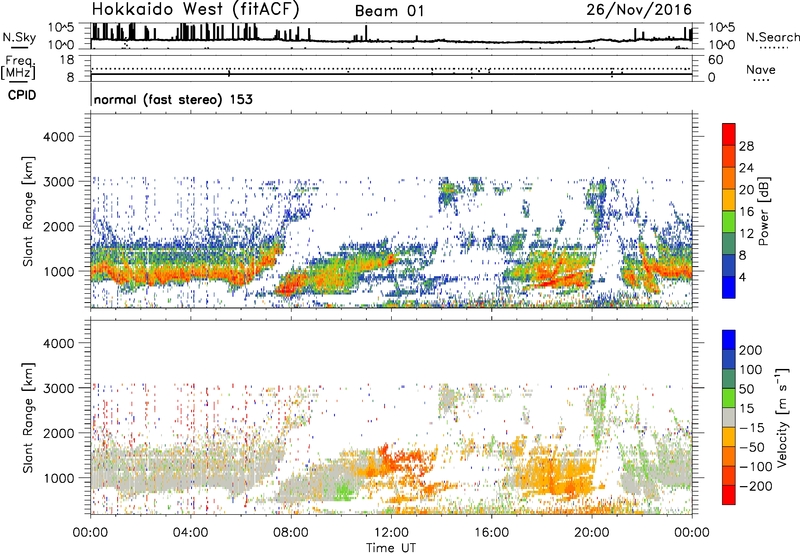Viewport: 800px width, 554px height.
Task: Click the left noise axis label "10^5"
Action: (61, 27)
